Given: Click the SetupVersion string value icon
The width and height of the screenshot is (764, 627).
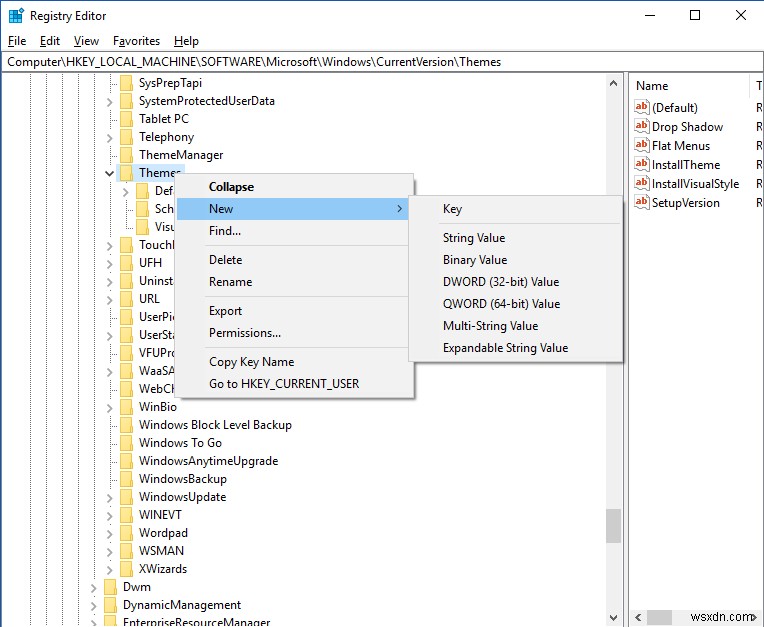Looking at the screenshot, I should 642,202.
